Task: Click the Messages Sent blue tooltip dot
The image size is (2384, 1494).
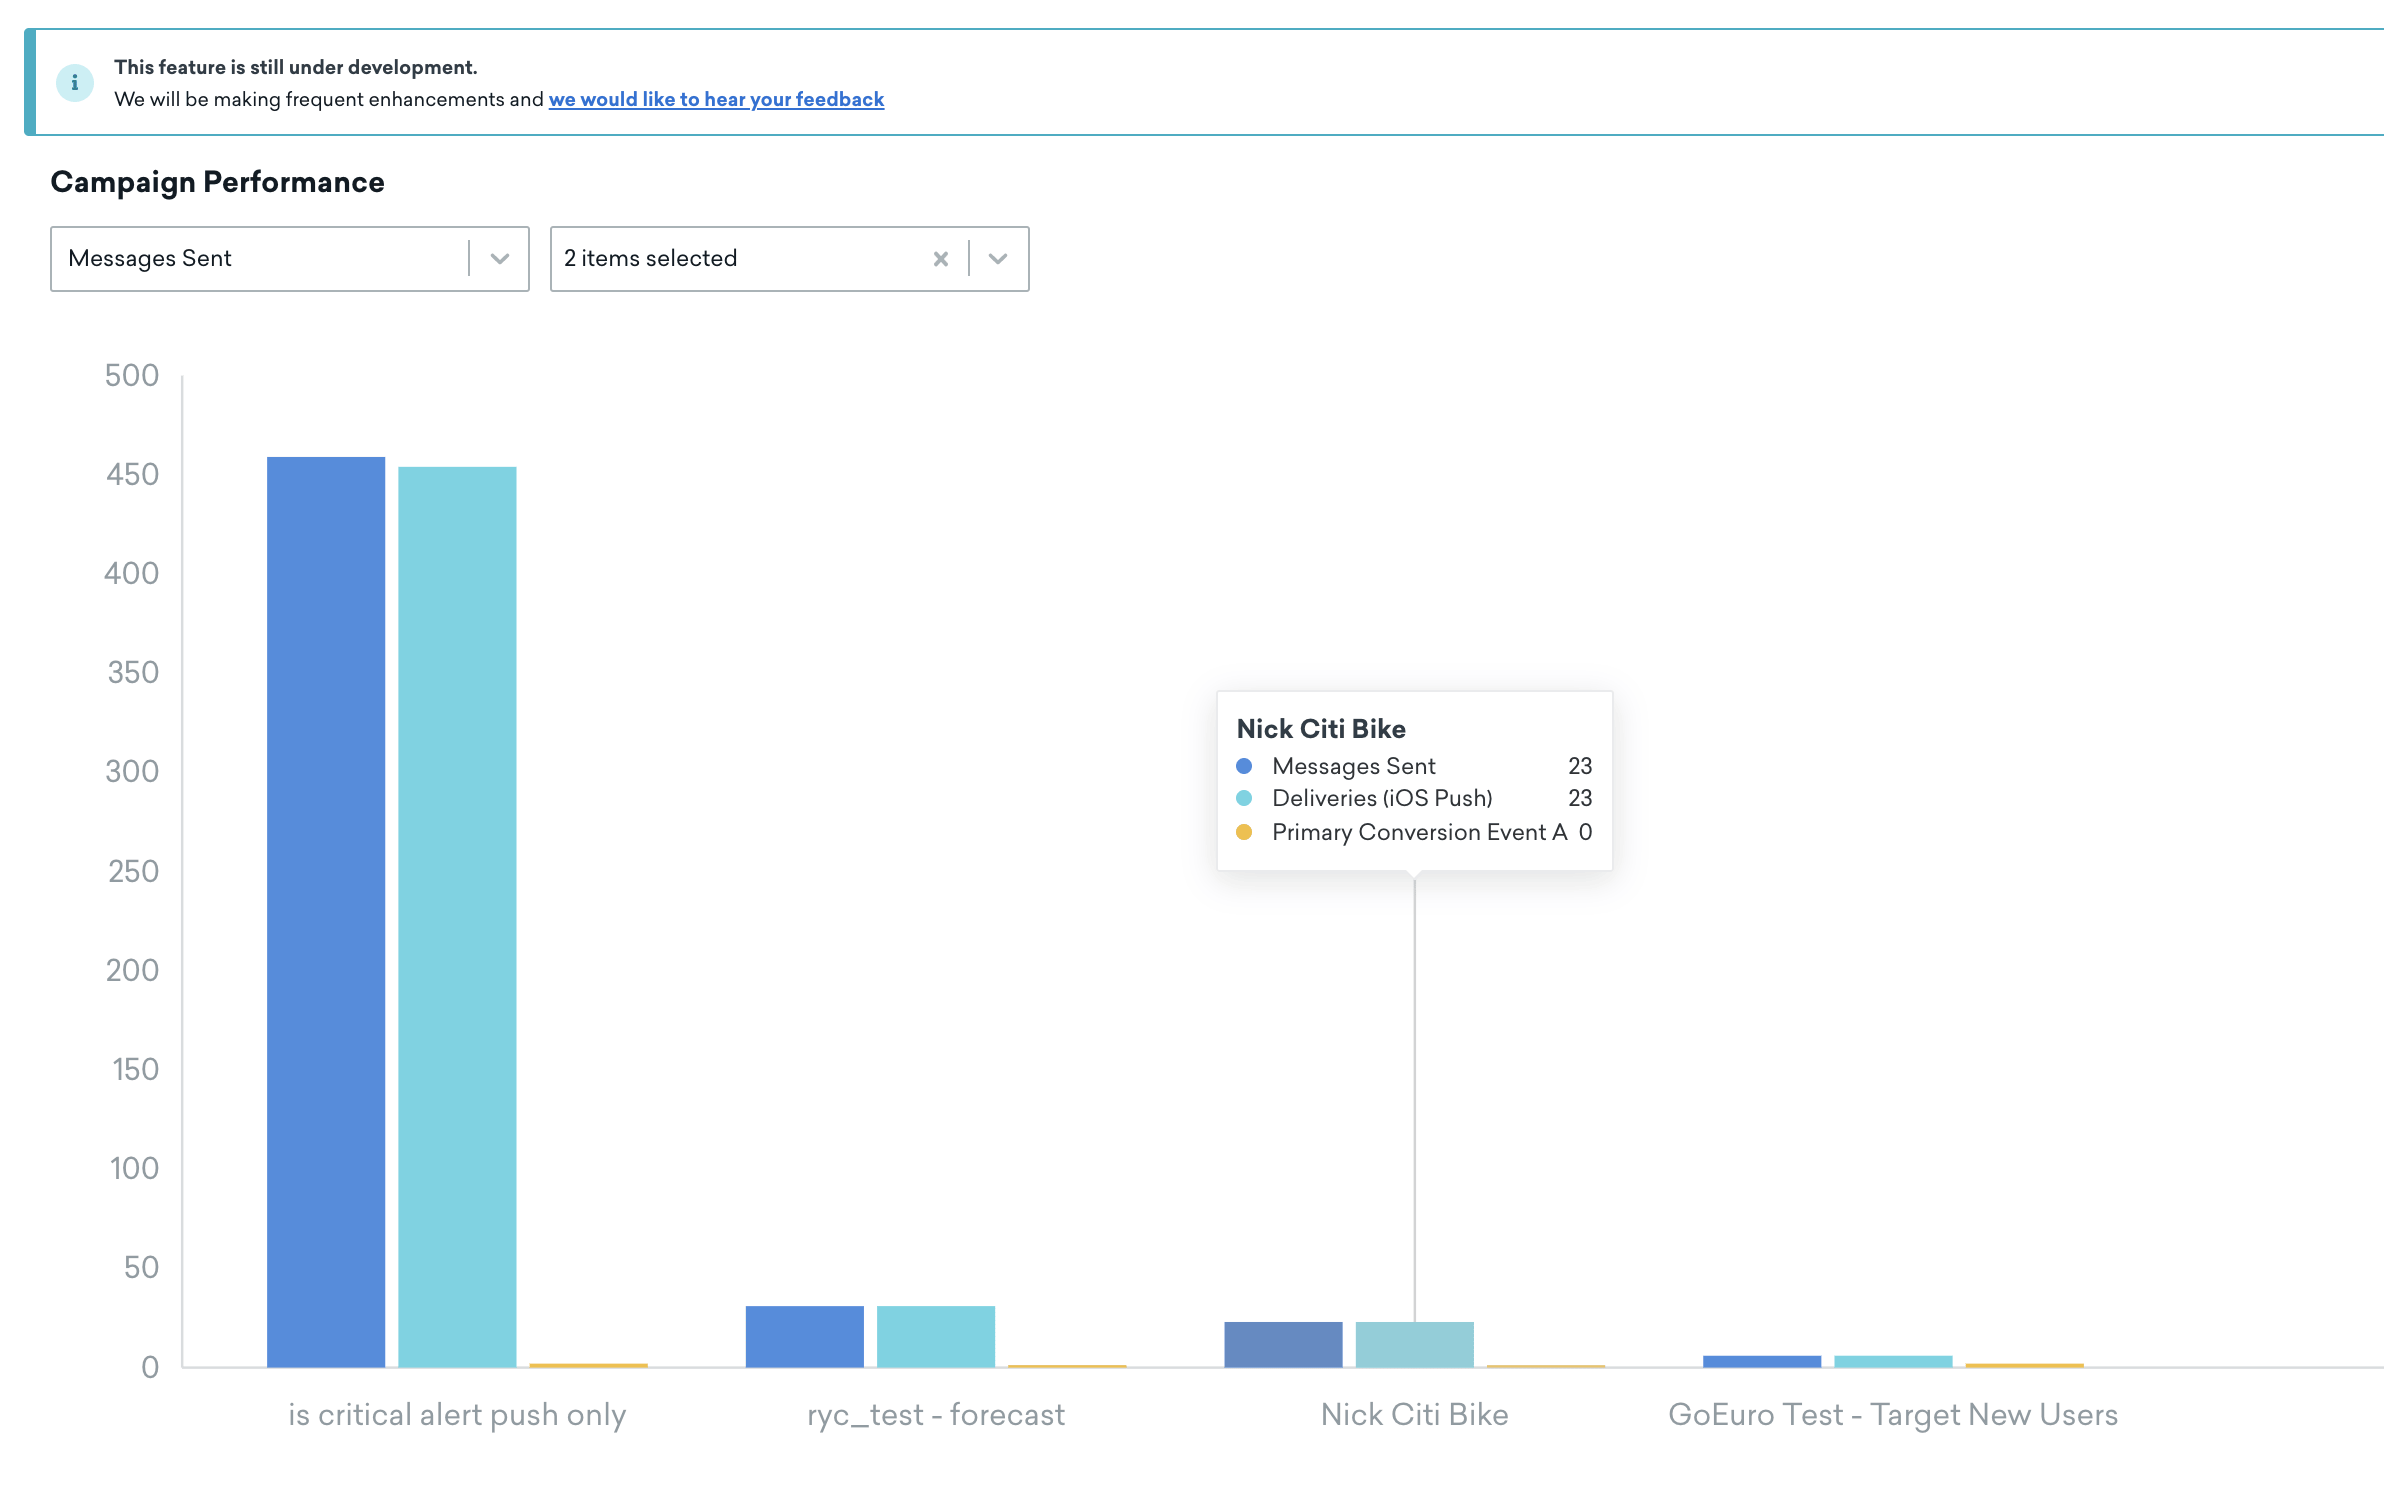Action: (1244, 766)
